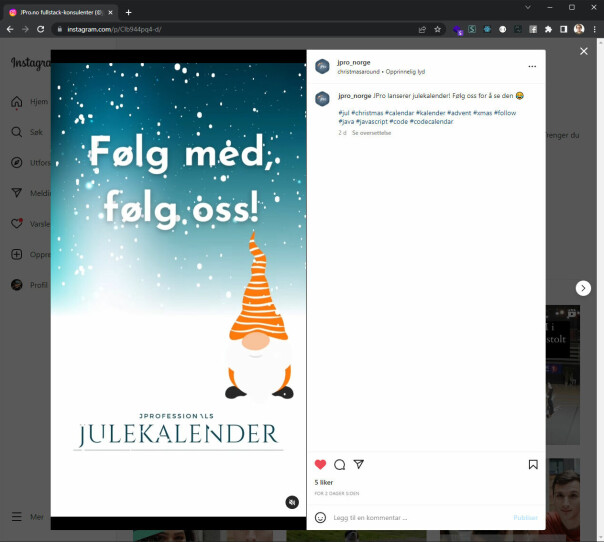Click jpro_norge avatar in the post header

(322, 66)
